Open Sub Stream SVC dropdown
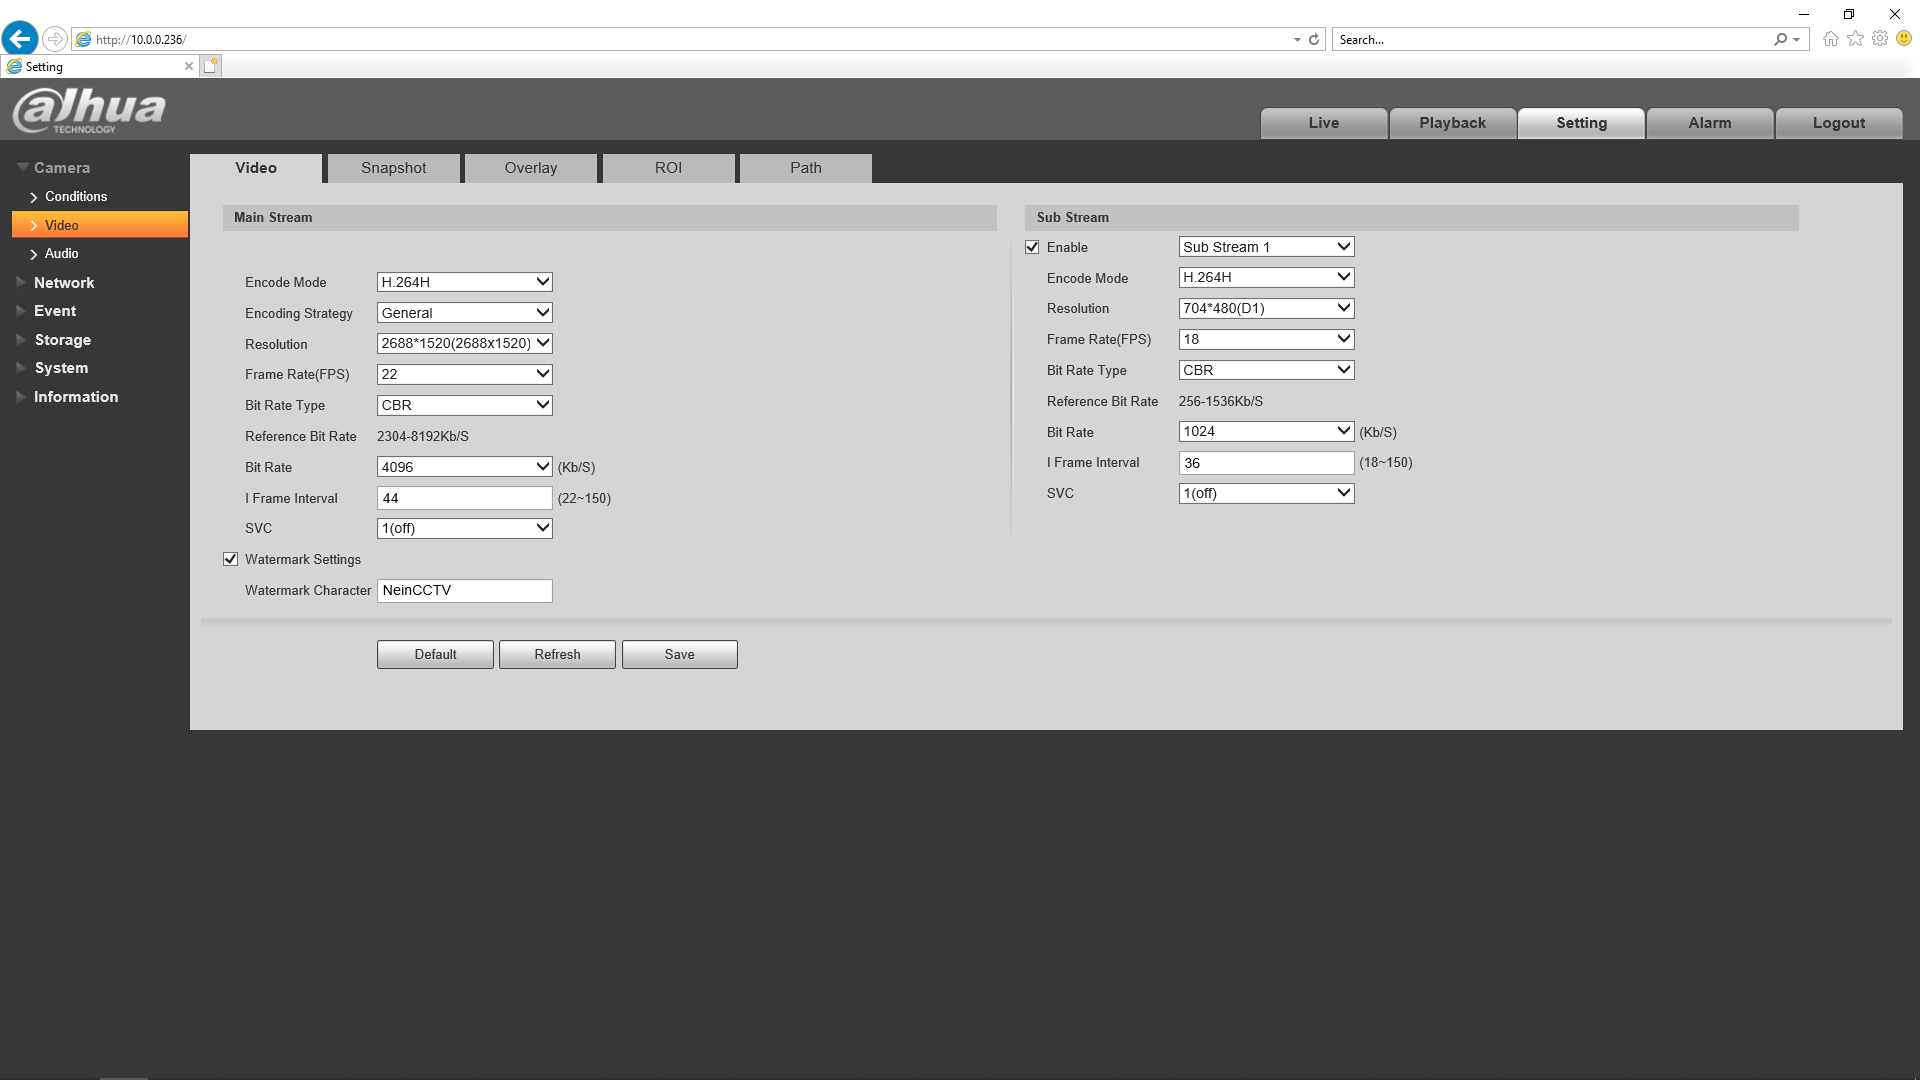The image size is (1920, 1080). click(1266, 493)
